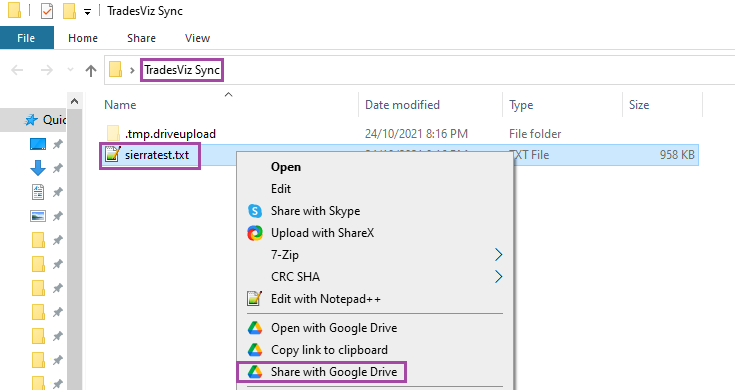
Task: Sort by the Date modified column header
Action: click(x=402, y=105)
